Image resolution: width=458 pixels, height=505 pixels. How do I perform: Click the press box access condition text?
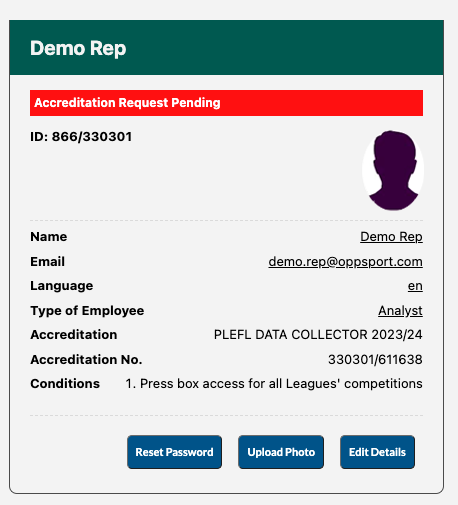[274, 384]
